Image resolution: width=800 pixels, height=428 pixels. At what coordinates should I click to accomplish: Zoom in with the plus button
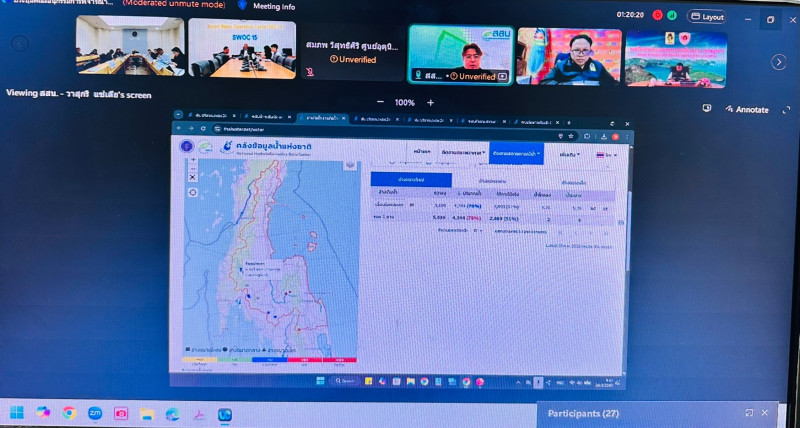click(x=431, y=103)
